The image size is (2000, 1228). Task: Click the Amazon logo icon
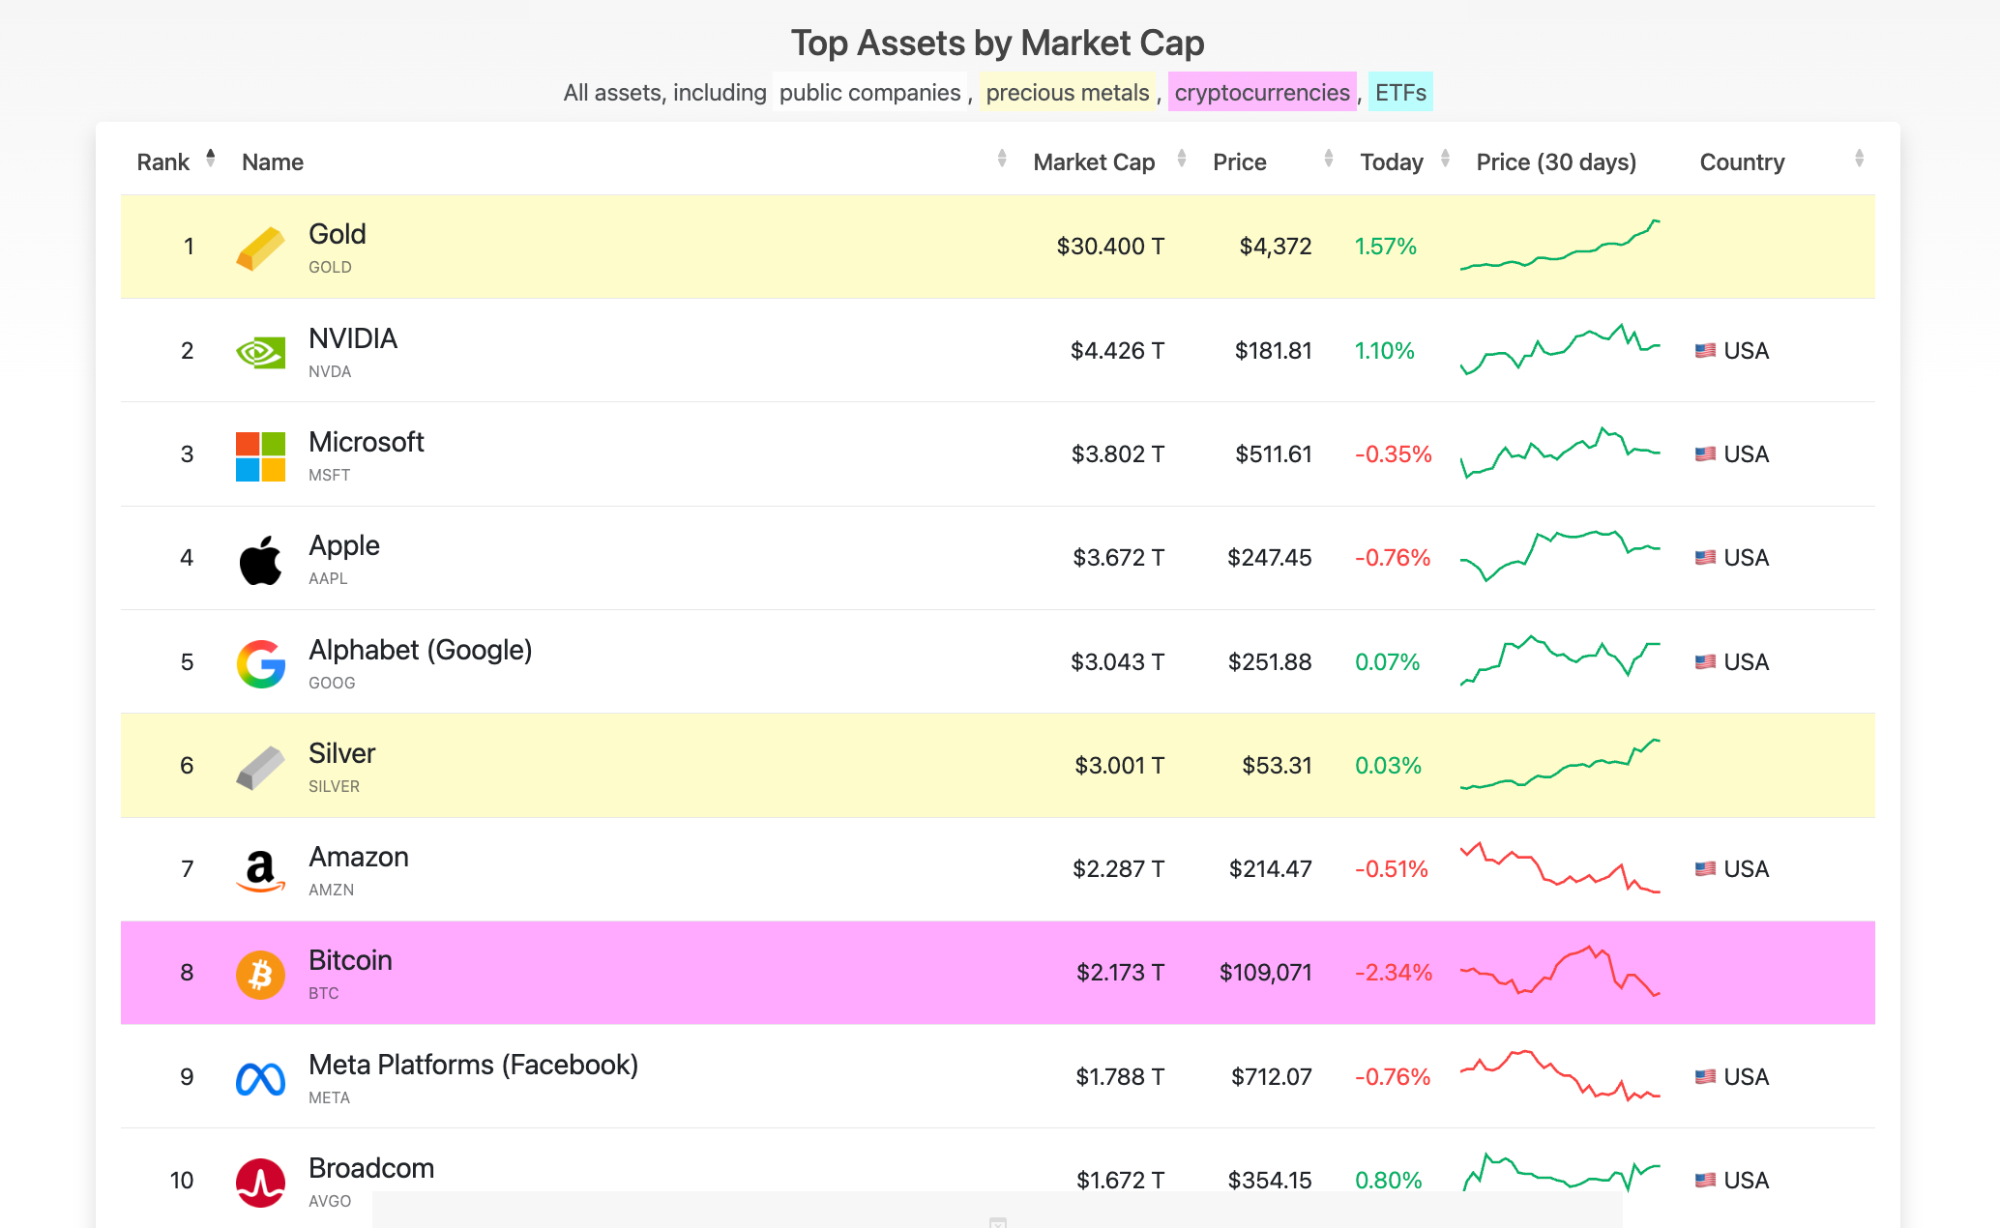tap(260, 870)
